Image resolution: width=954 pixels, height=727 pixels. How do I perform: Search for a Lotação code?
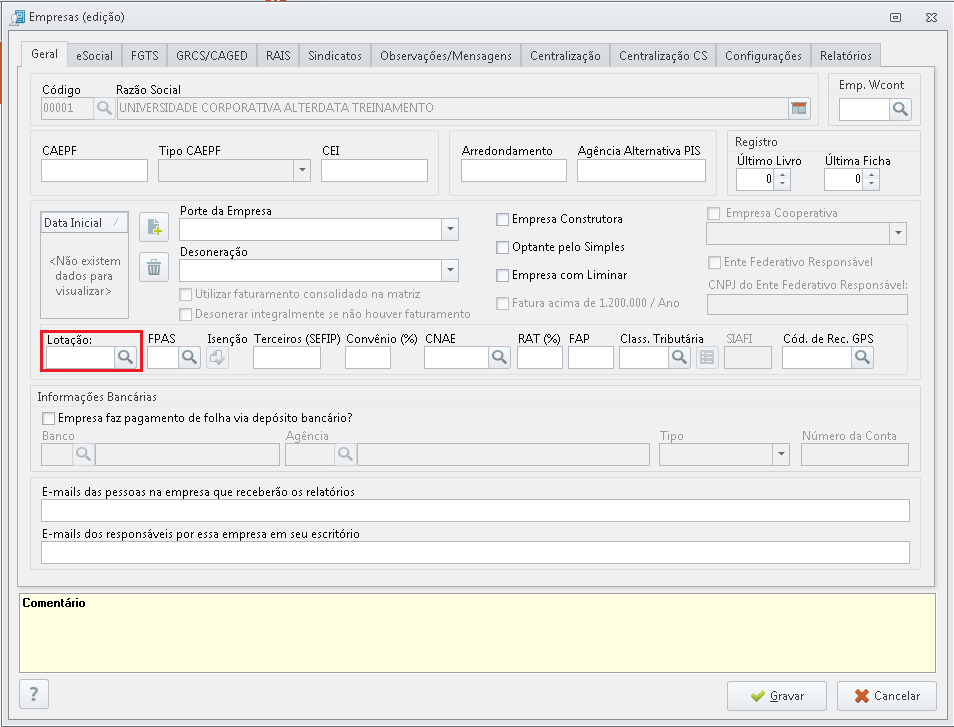[x=125, y=357]
